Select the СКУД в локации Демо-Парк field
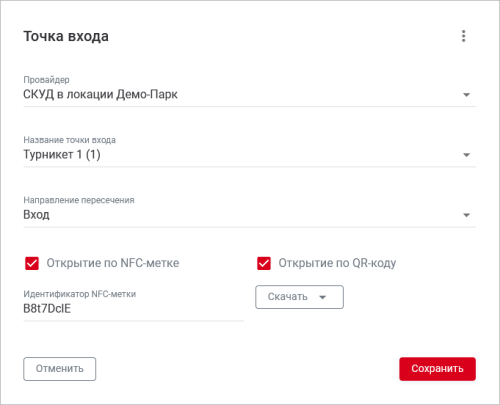 [x=249, y=95]
